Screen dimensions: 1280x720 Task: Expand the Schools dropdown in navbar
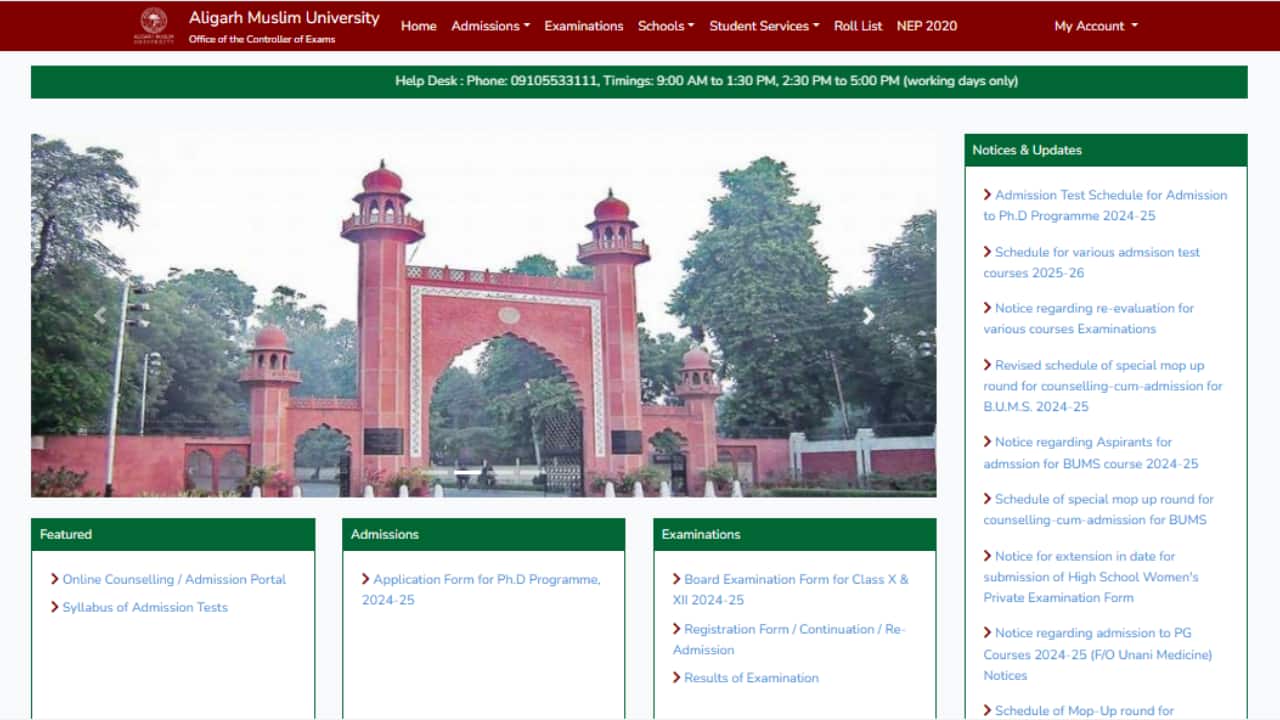pos(665,26)
